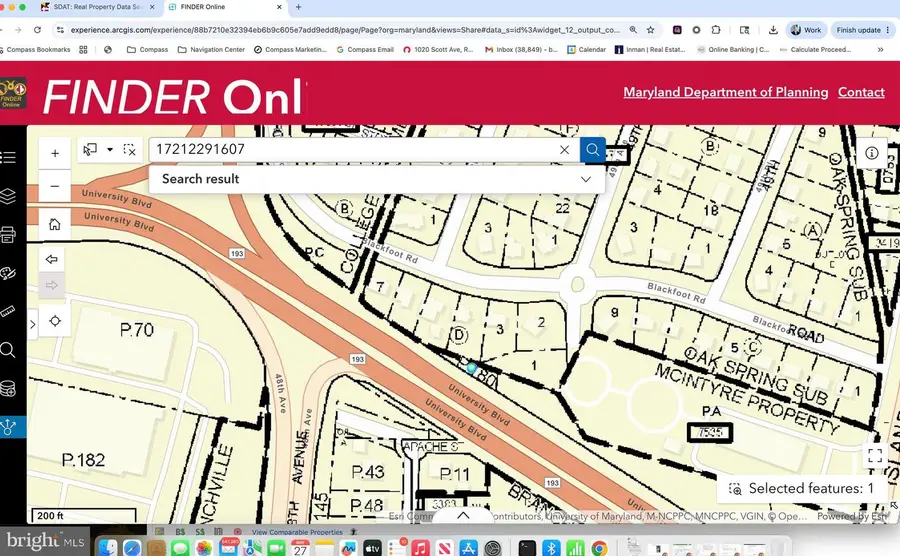Find my location on the map
Viewport: 900px width, 556px height.
click(x=55, y=321)
